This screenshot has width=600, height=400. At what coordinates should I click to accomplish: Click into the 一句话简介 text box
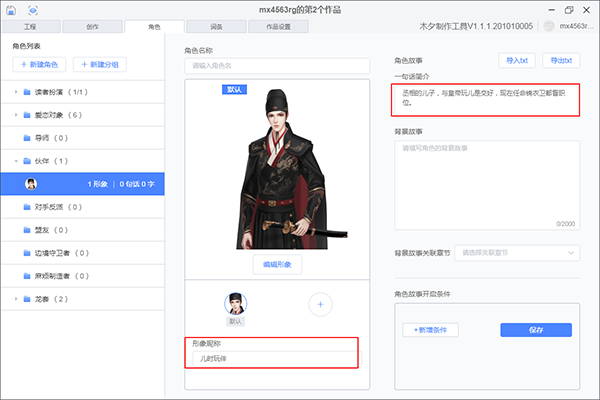485,100
